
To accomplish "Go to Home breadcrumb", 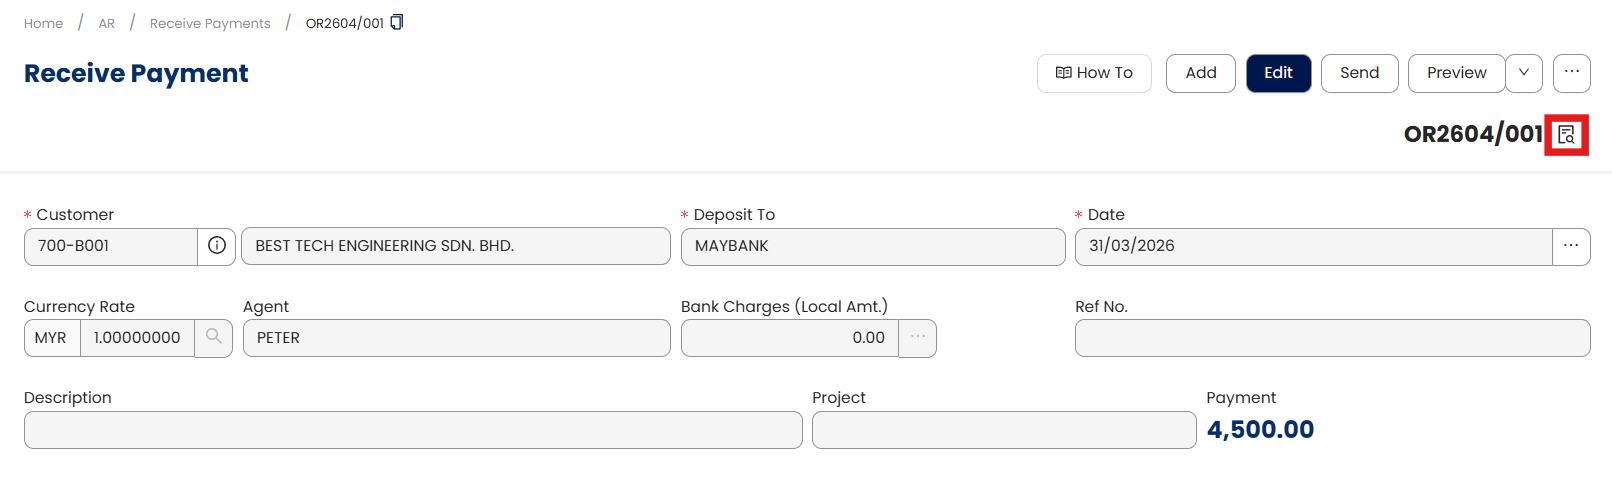I will (x=43, y=23).
